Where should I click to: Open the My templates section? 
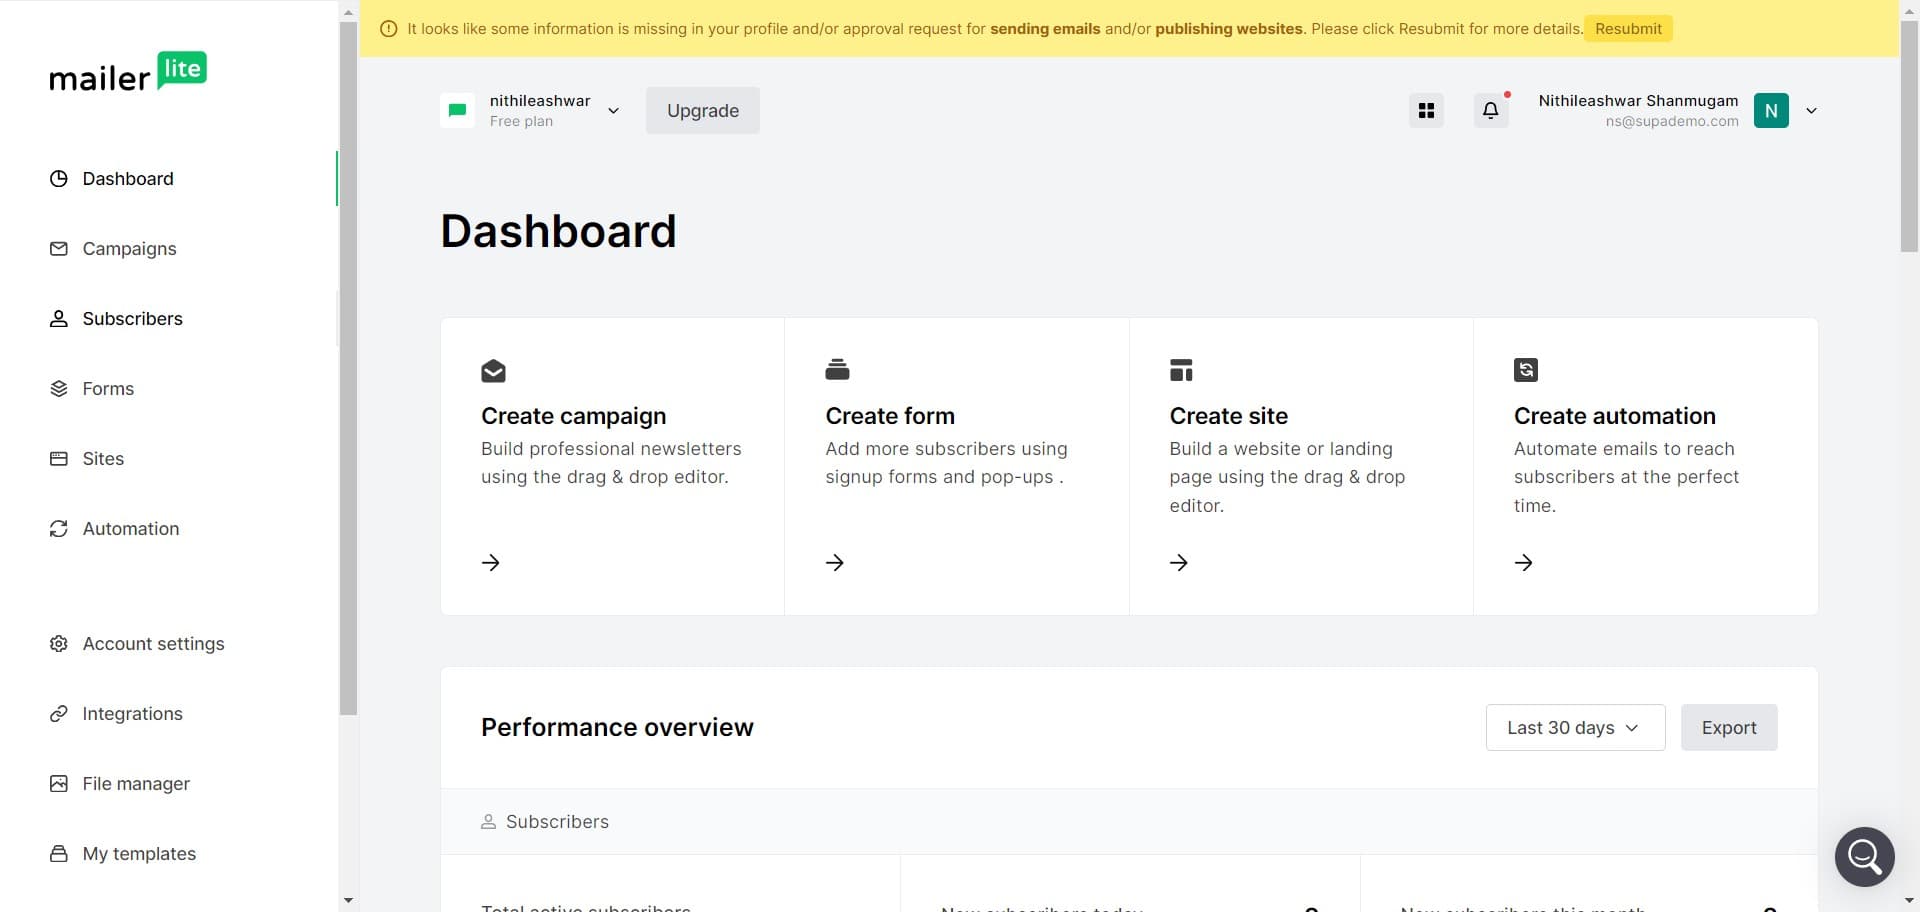[139, 853]
